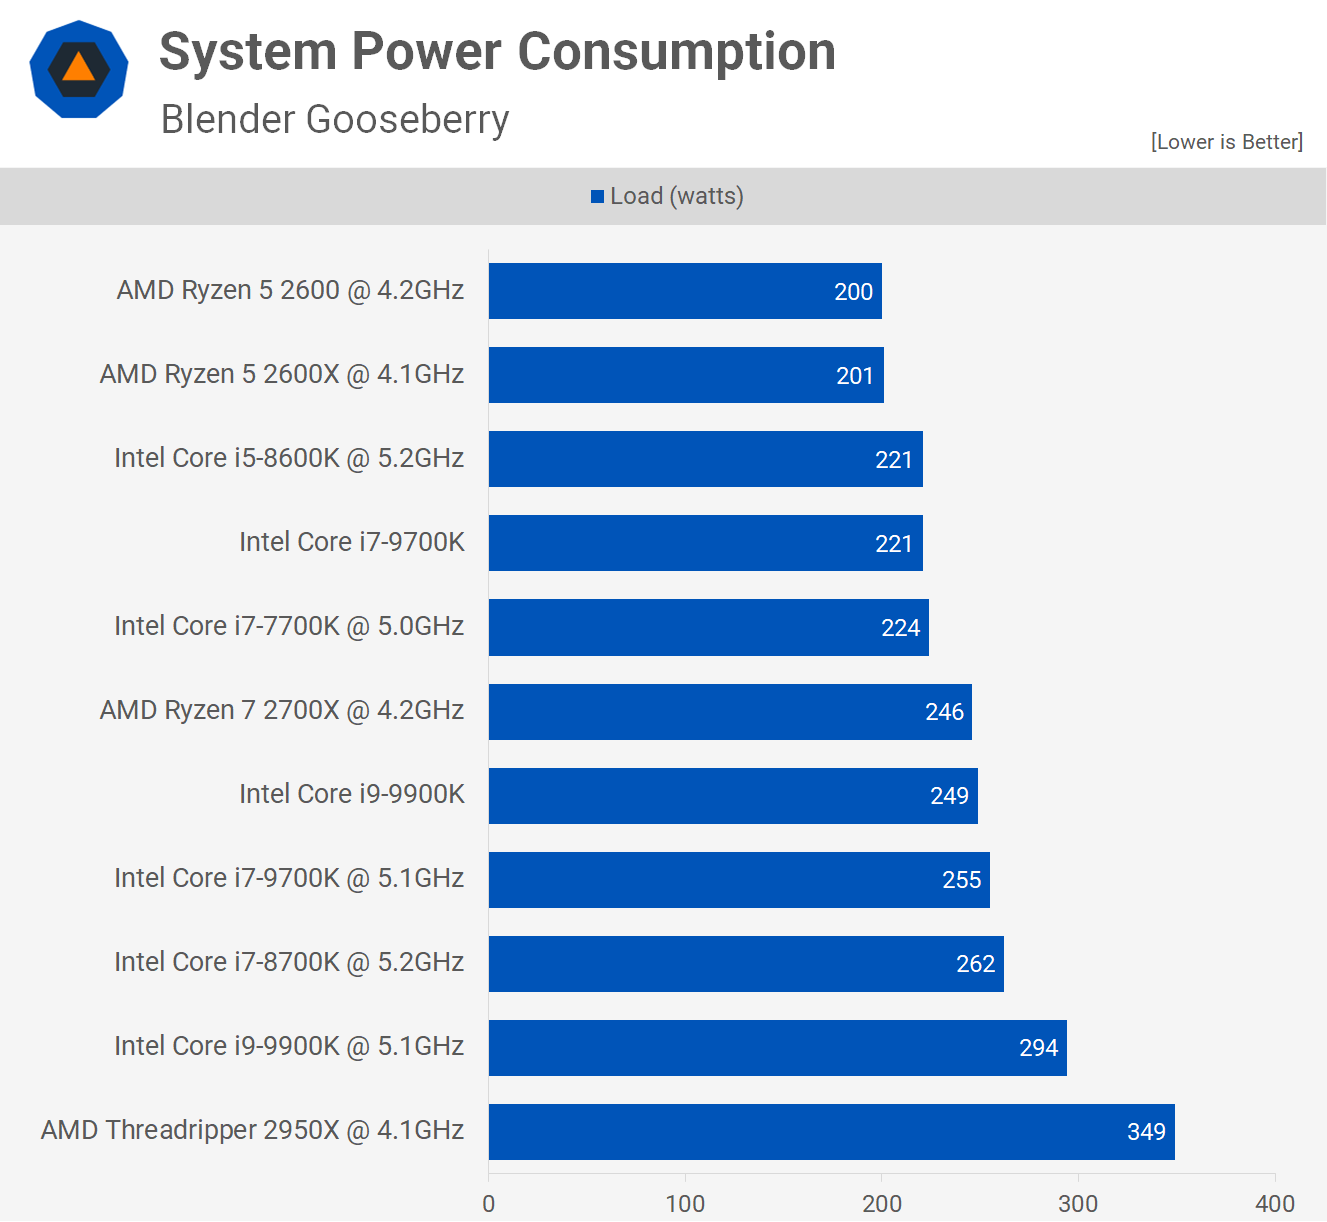Click the x-axis tick label 200
This screenshot has height=1222, width=1327.
[x=882, y=1203]
